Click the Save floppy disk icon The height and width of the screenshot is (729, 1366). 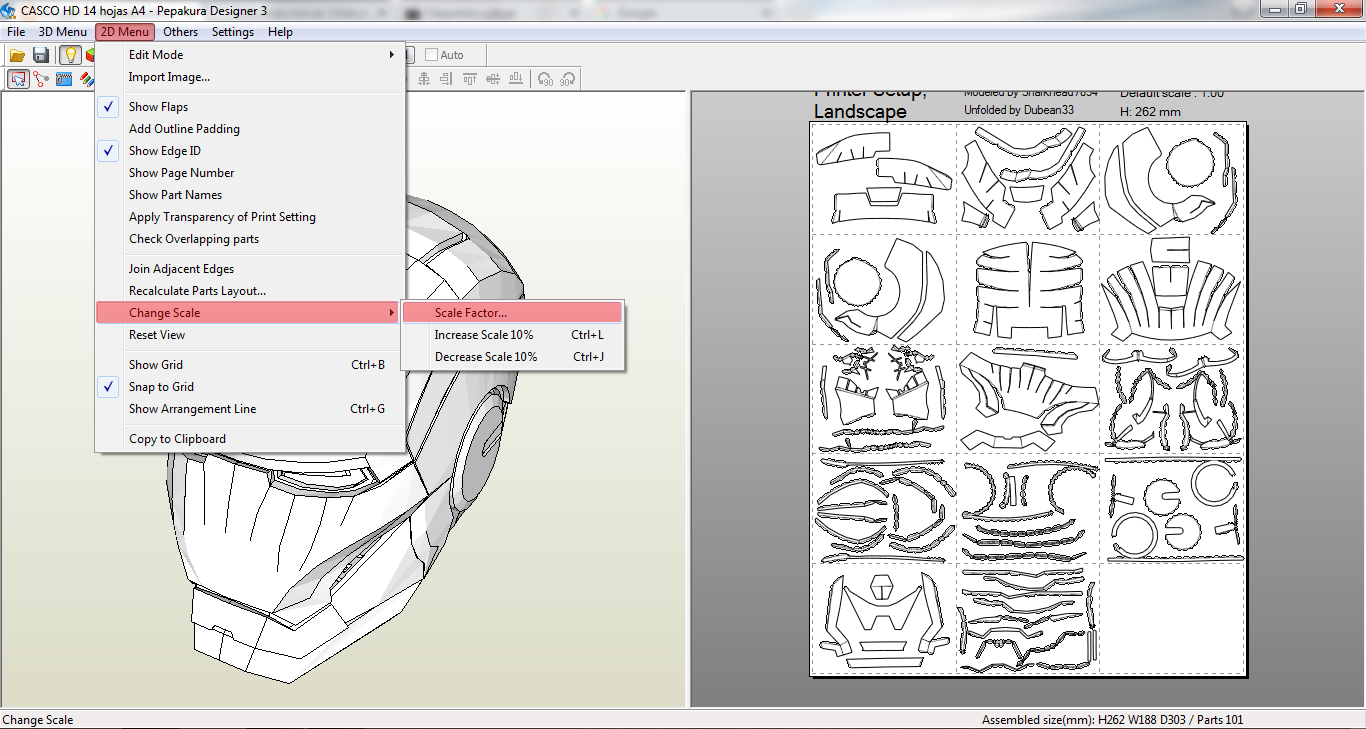[x=41, y=55]
